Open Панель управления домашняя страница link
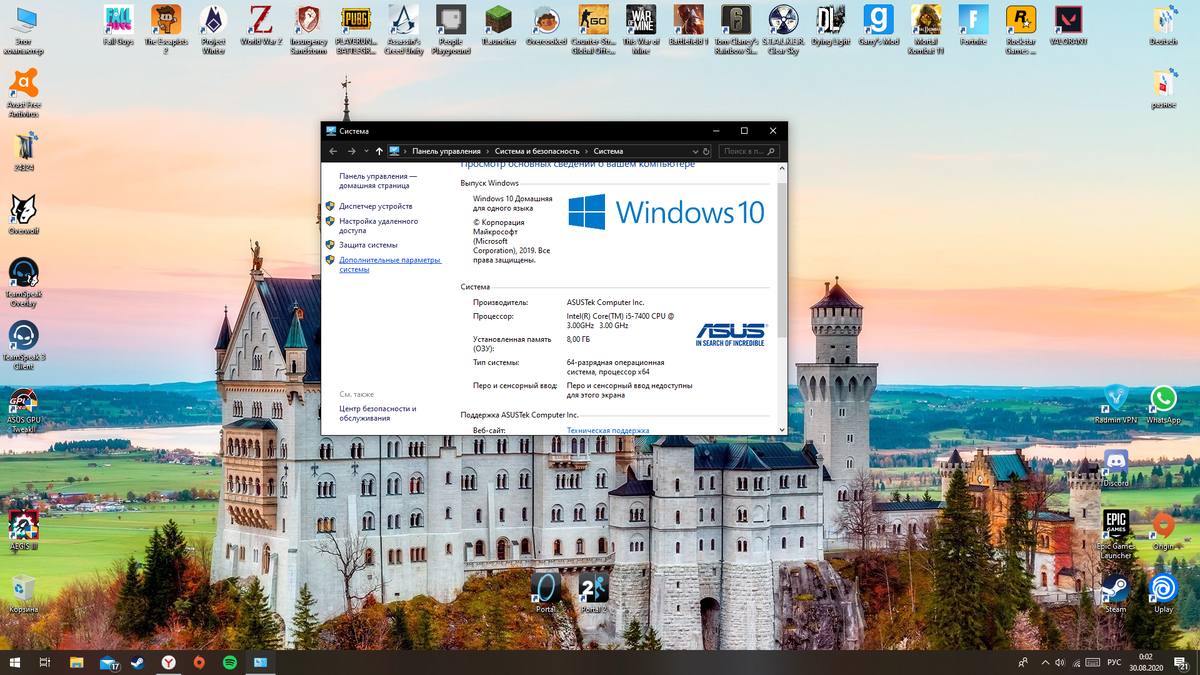Screen dimensions: 1200x675 point(378,180)
